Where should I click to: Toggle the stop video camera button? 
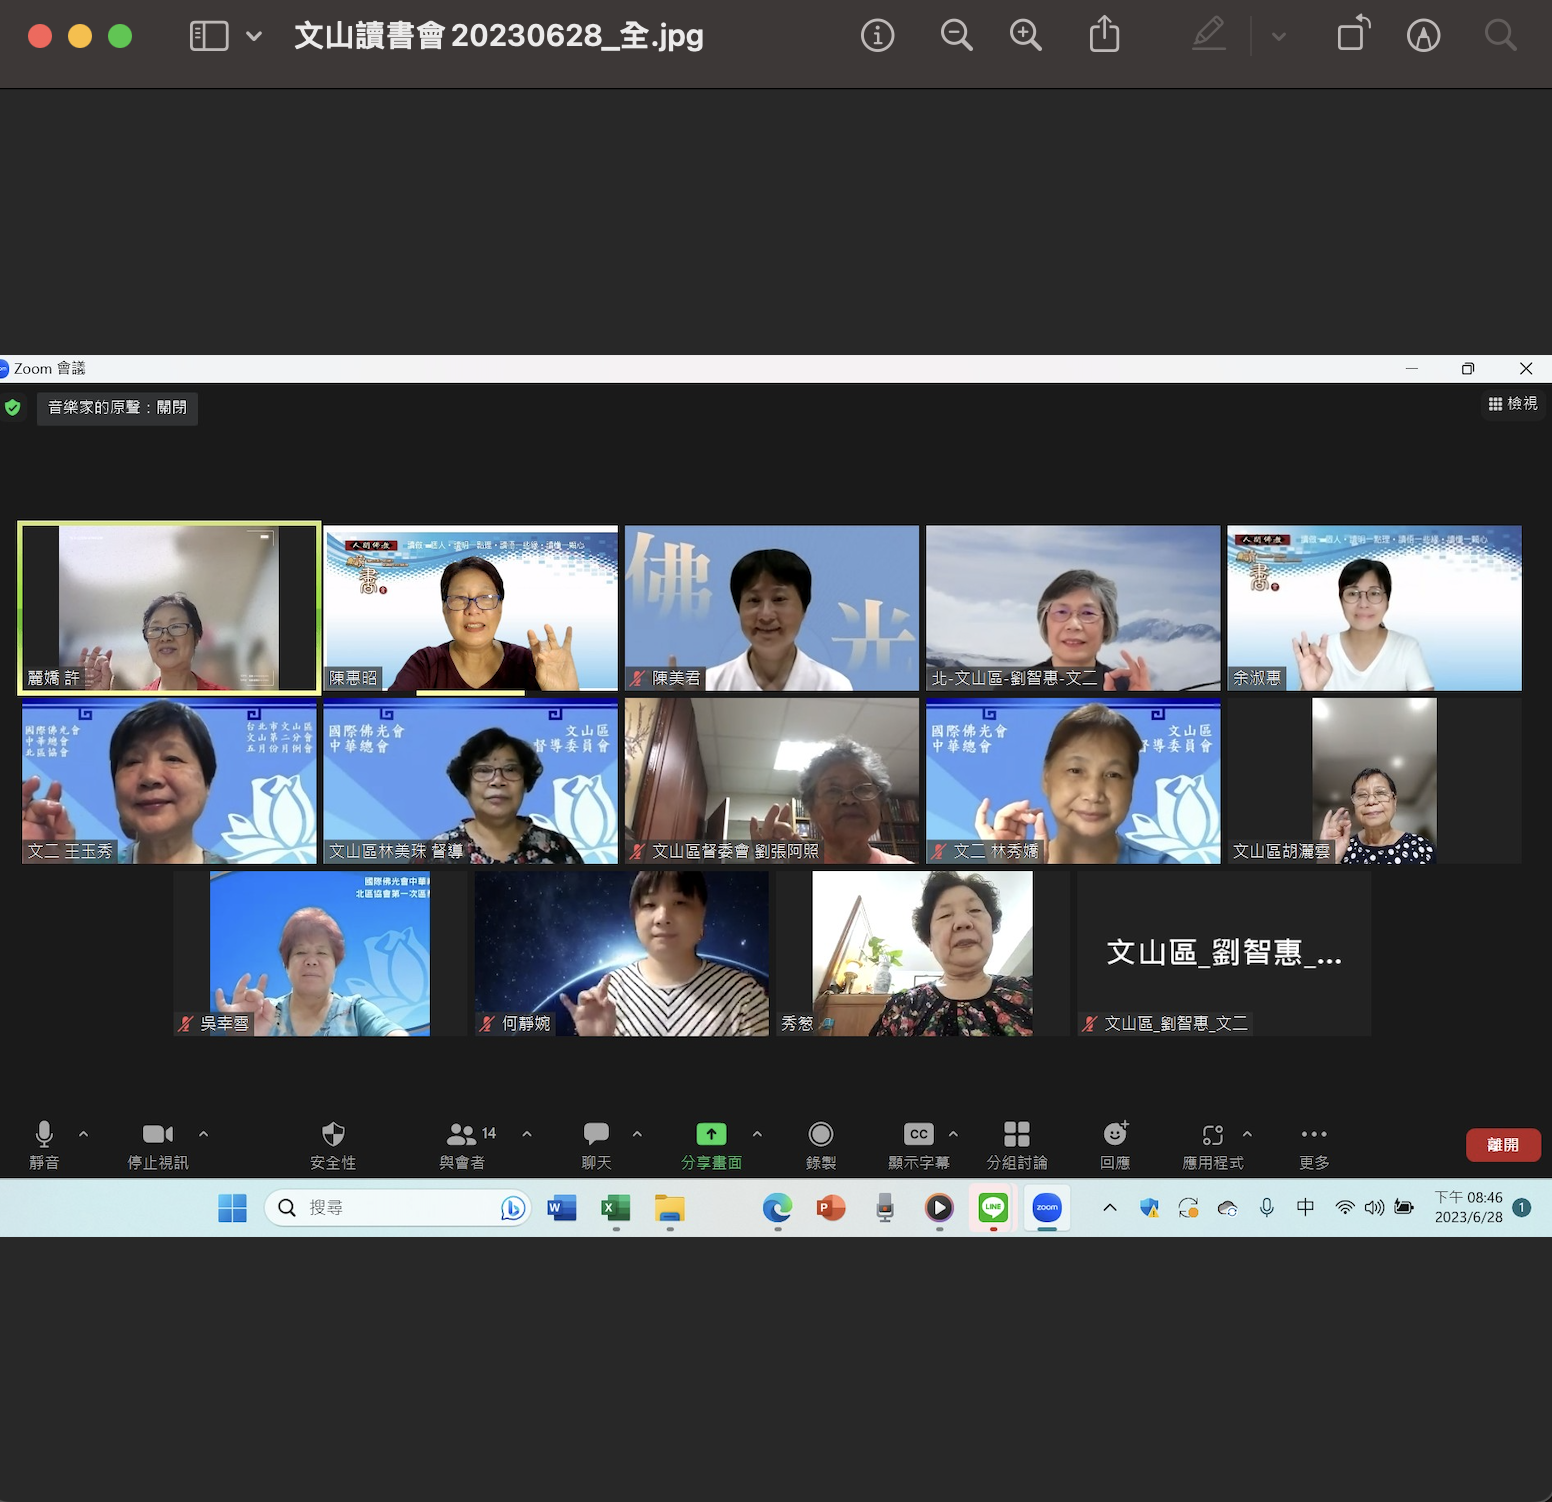click(157, 1134)
